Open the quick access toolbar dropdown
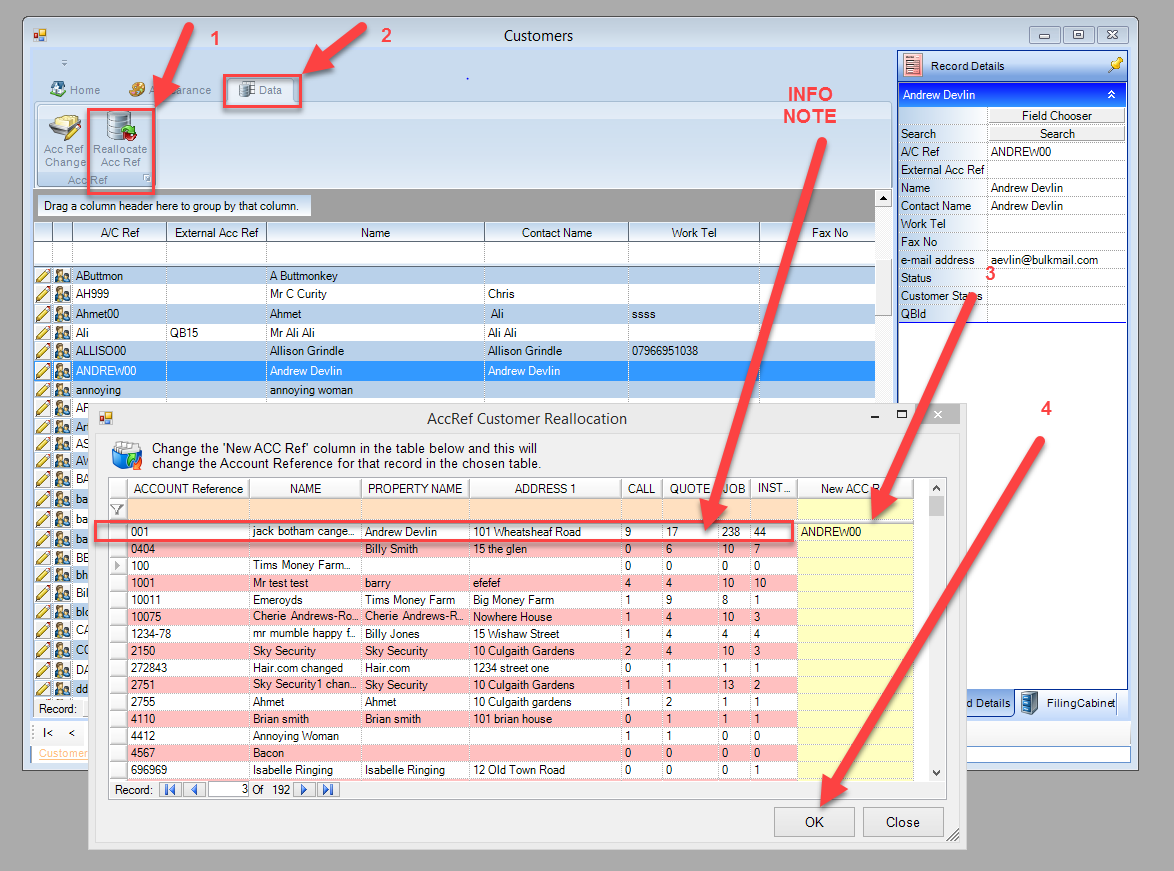1174x871 pixels. click(x=64, y=63)
